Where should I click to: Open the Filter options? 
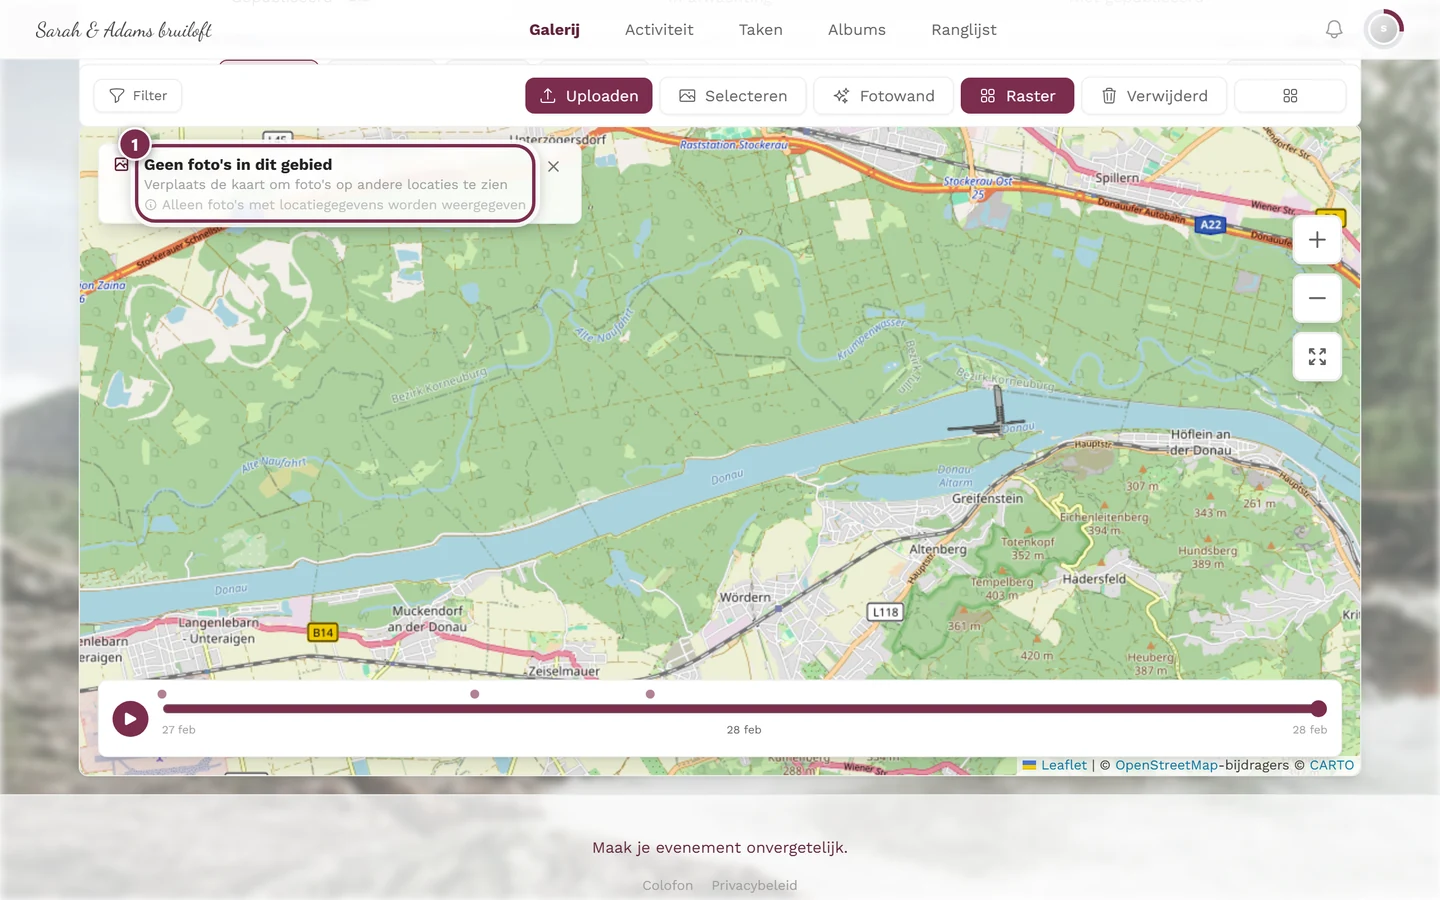138,96
